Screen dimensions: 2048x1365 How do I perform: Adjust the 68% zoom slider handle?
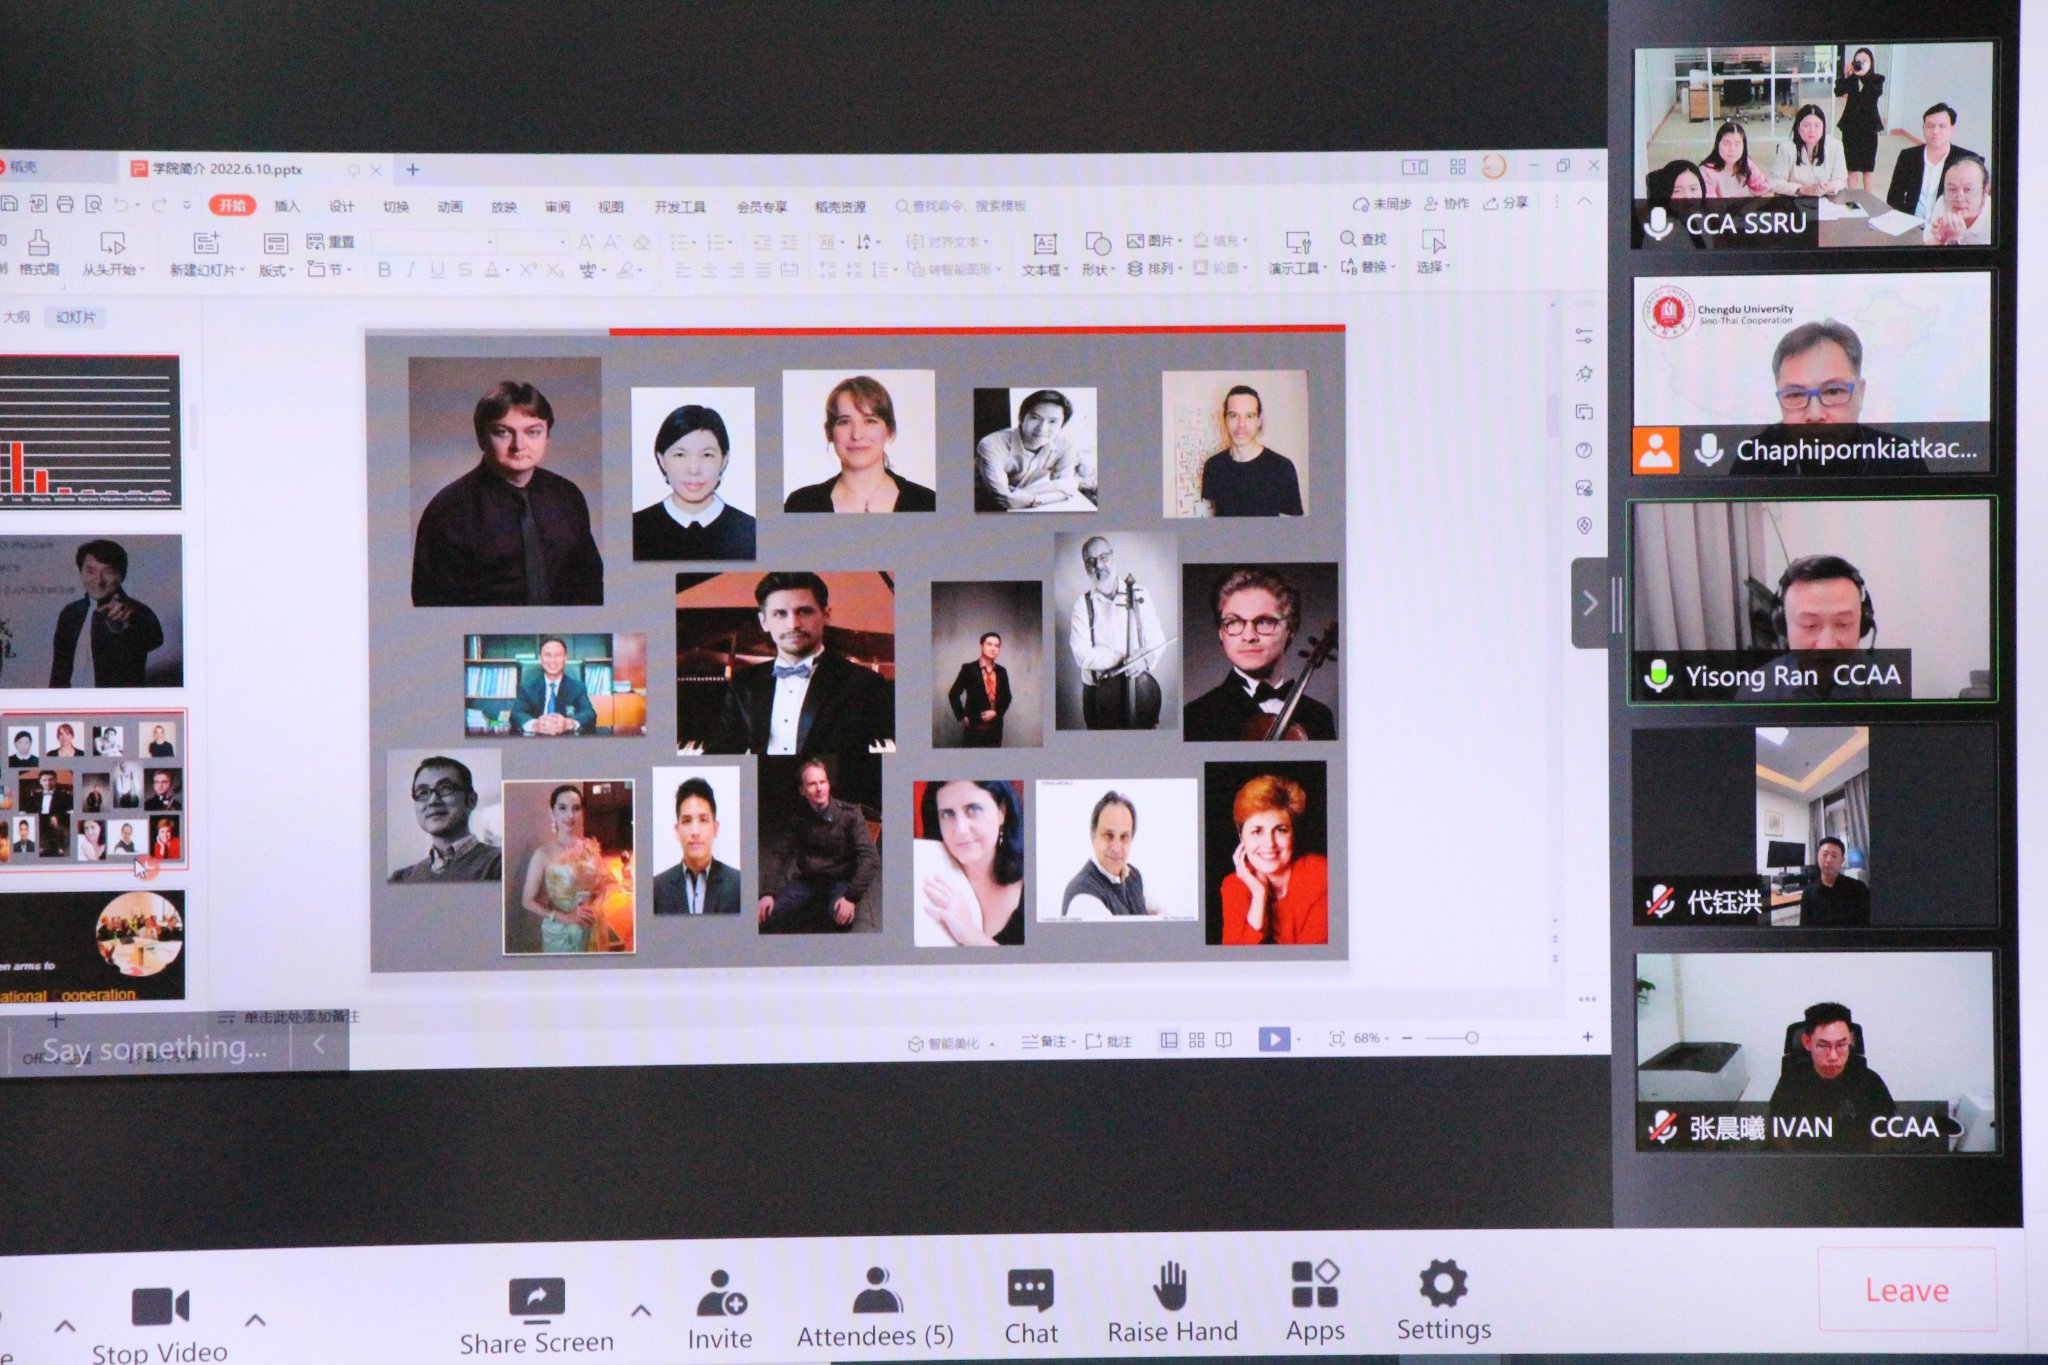point(1471,1038)
